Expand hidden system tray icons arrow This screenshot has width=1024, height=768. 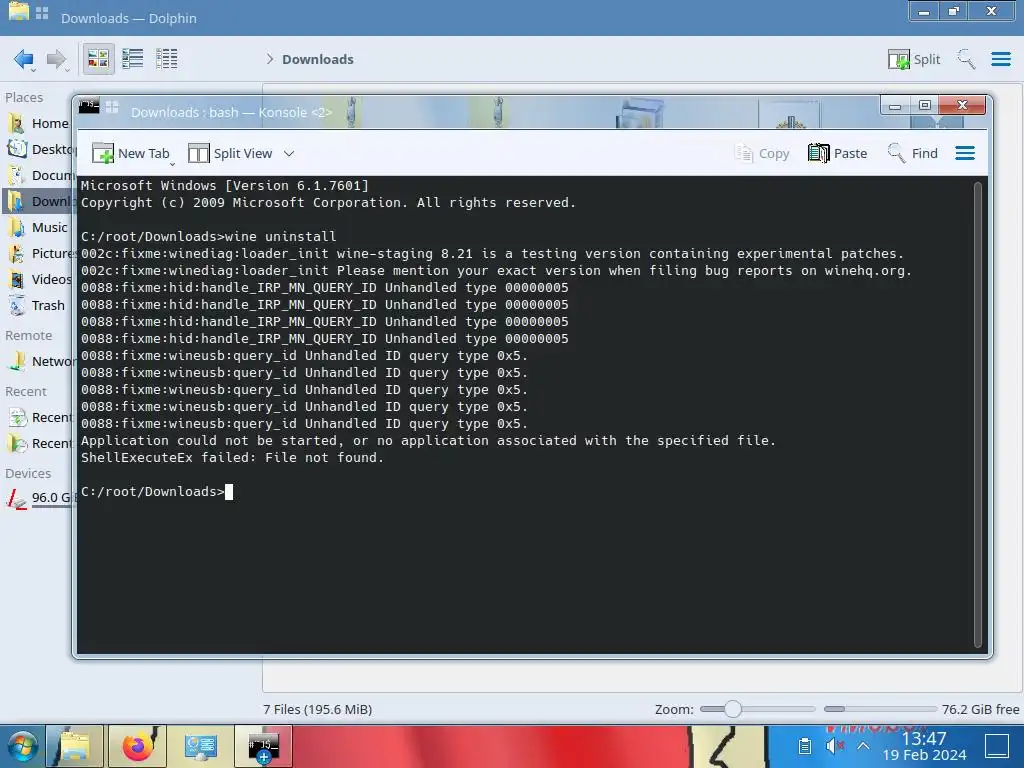pos(863,746)
